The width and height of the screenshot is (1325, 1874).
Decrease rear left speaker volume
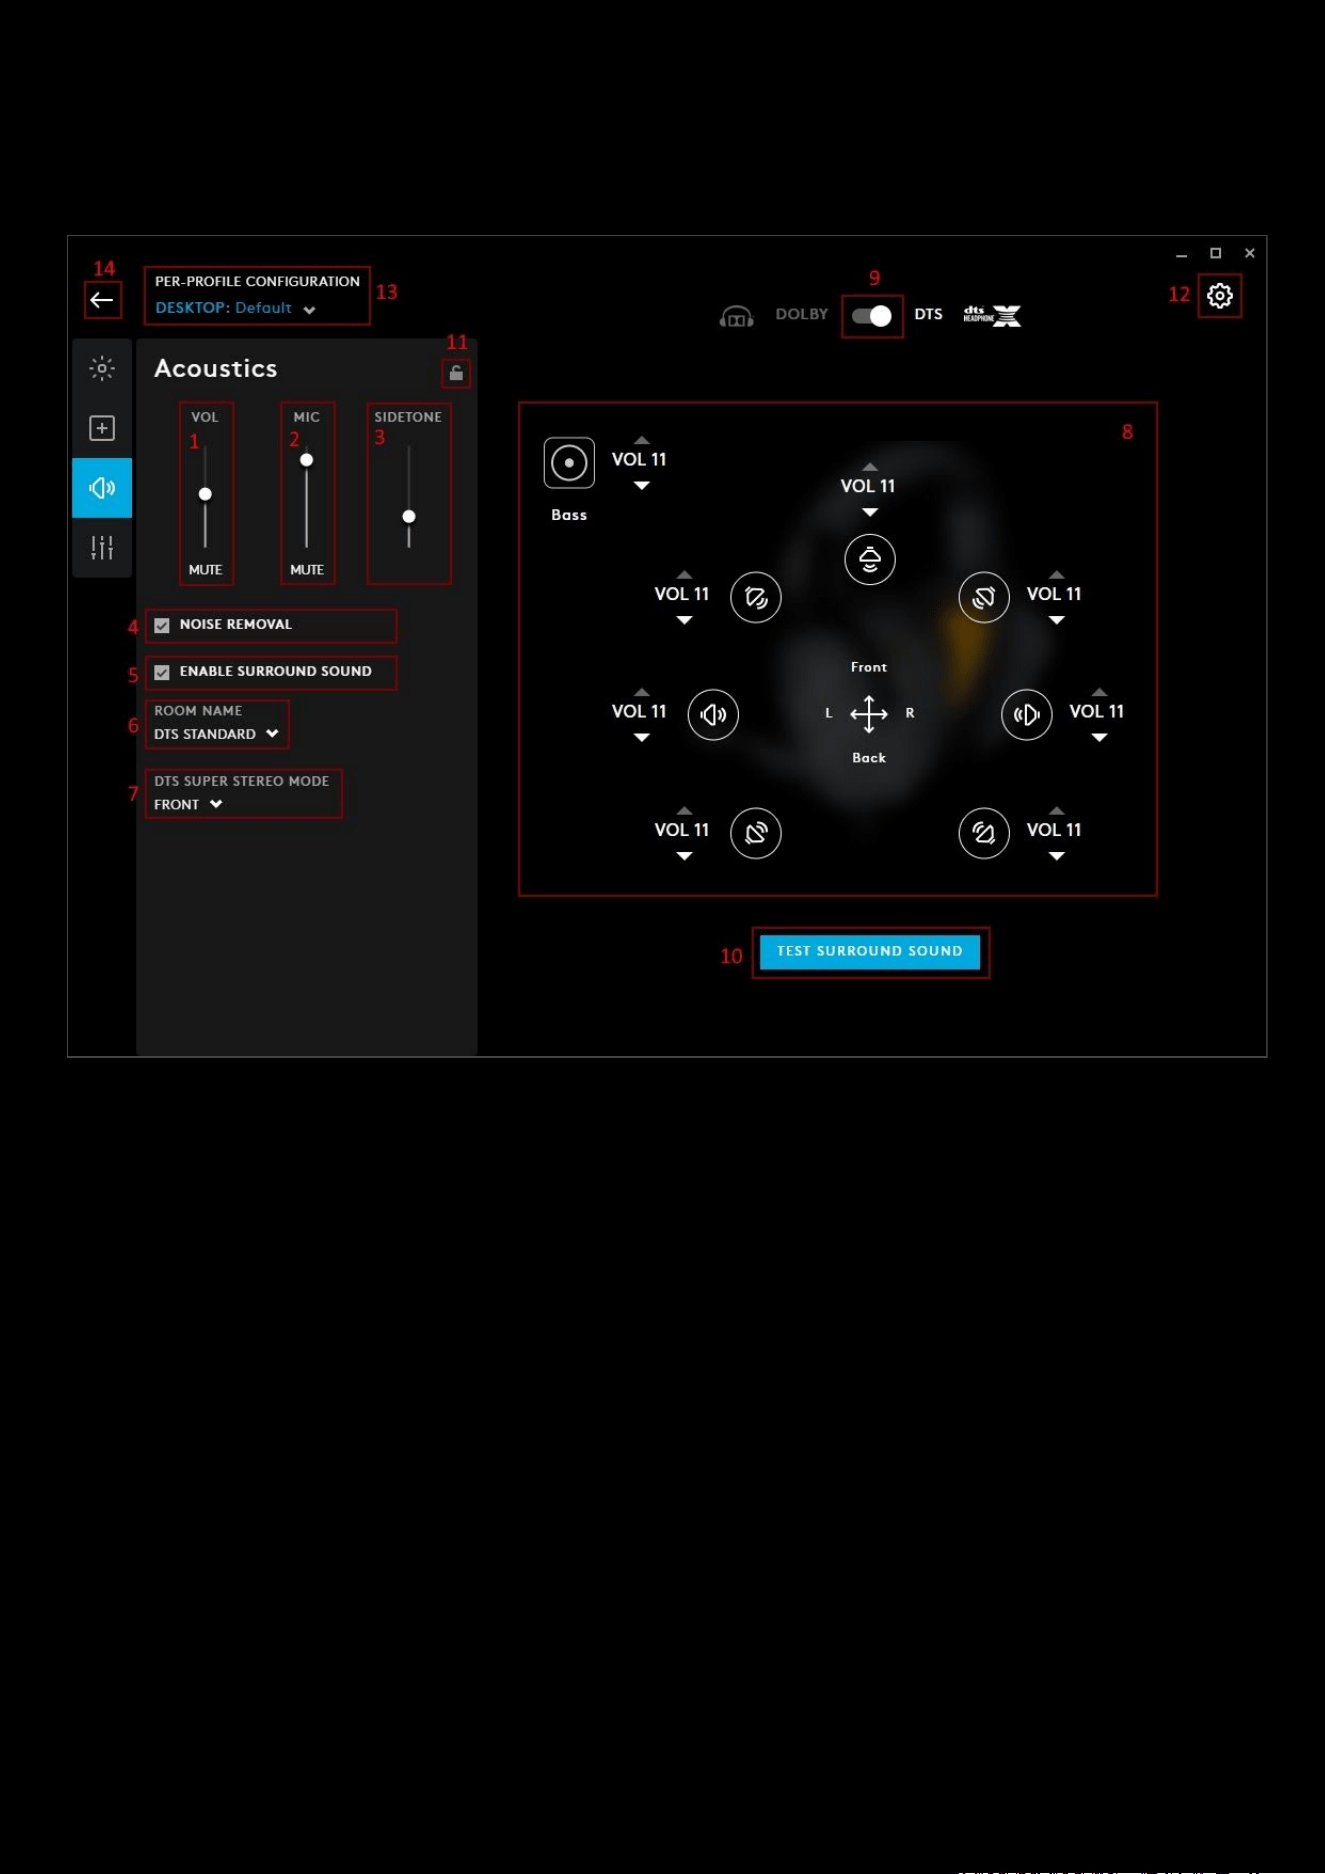click(x=684, y=857)
